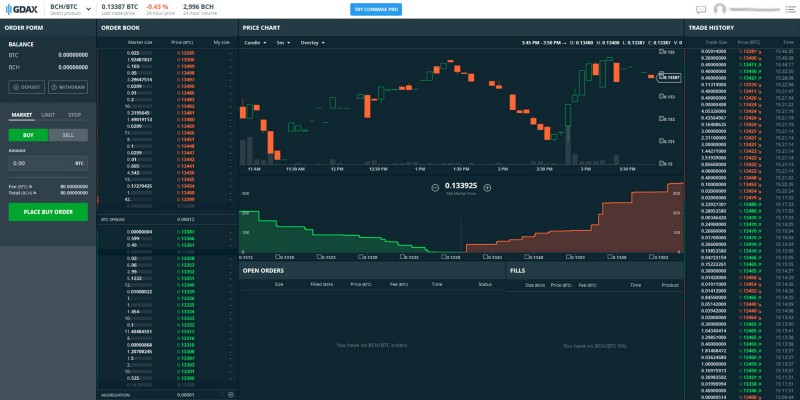Open the hamburger menu icon at top right

tap(790, 9)
